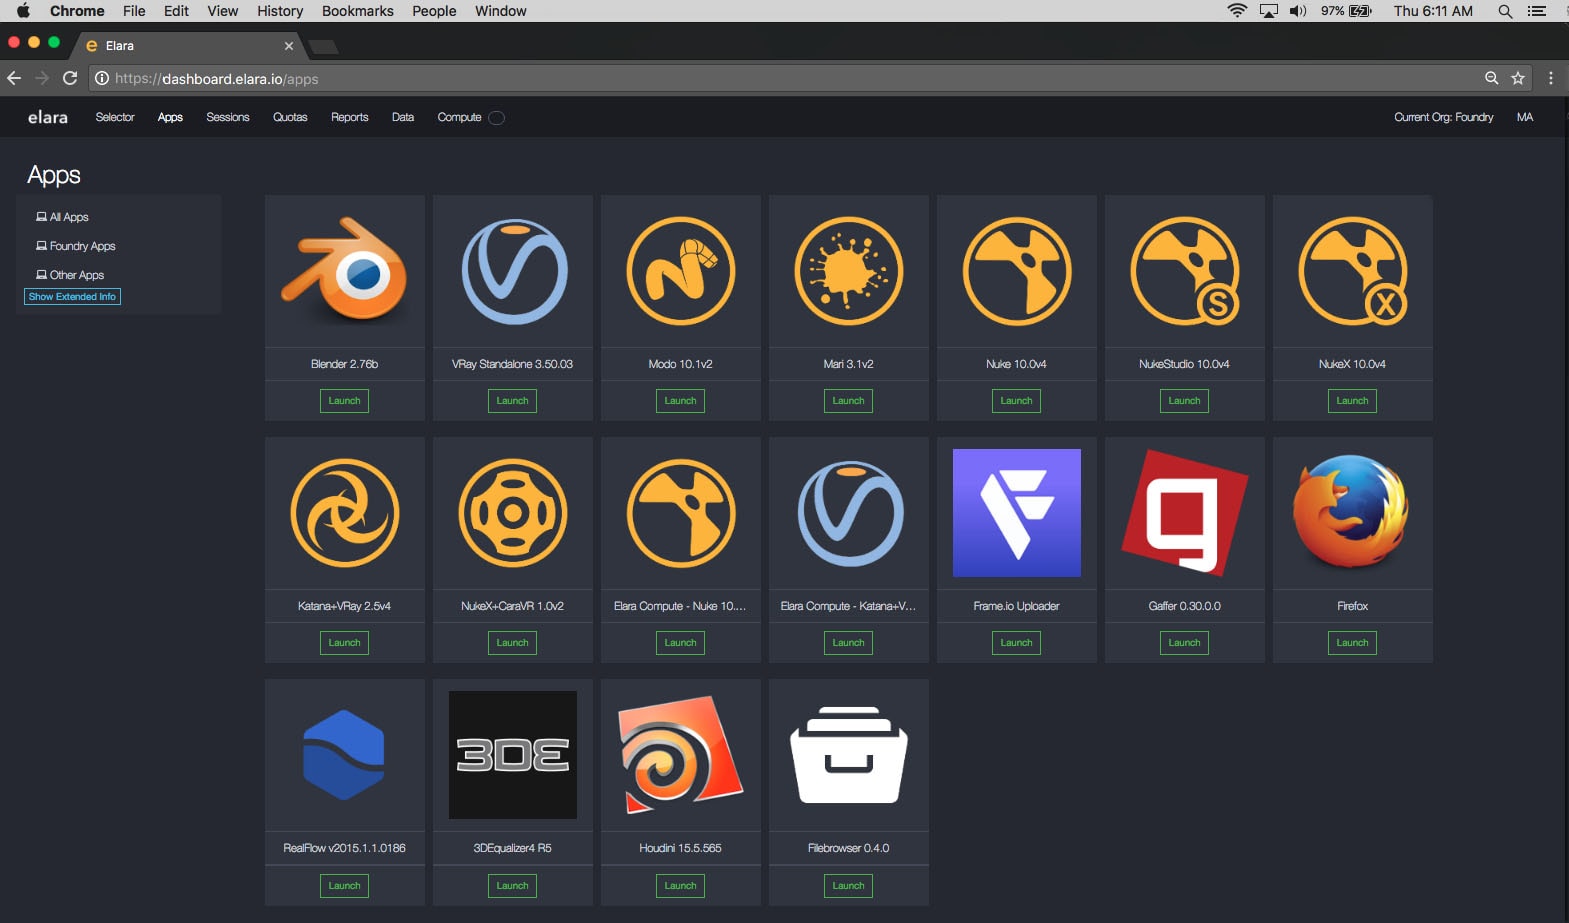The image size is (1569, 923).
Task: Click the 3DEqualizer4 R5 icon
Action: [513, 755]
